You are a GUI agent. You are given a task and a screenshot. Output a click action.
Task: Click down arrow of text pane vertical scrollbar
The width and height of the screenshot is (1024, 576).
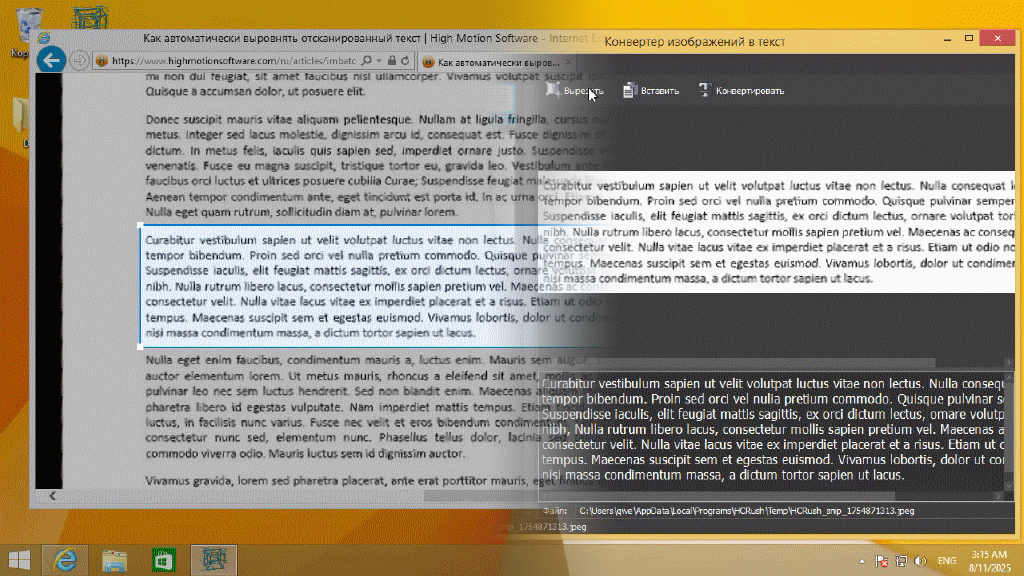[1009, 485]
